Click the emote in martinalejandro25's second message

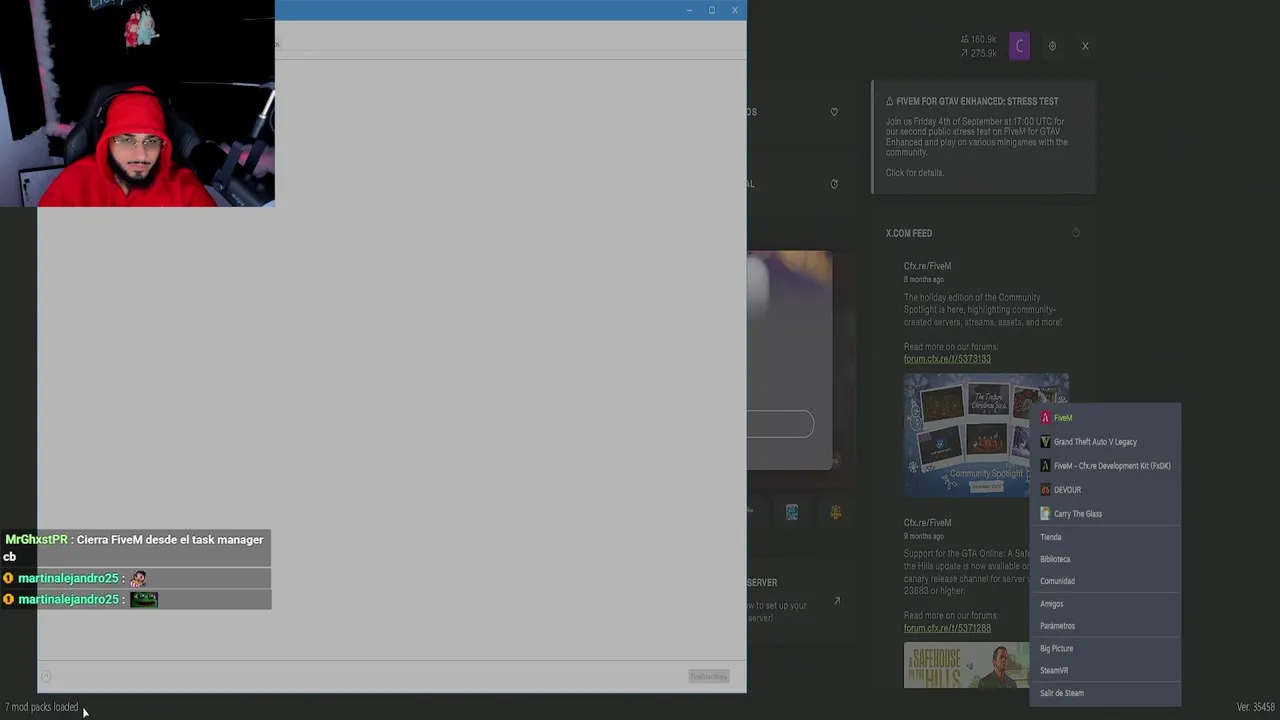144,599
